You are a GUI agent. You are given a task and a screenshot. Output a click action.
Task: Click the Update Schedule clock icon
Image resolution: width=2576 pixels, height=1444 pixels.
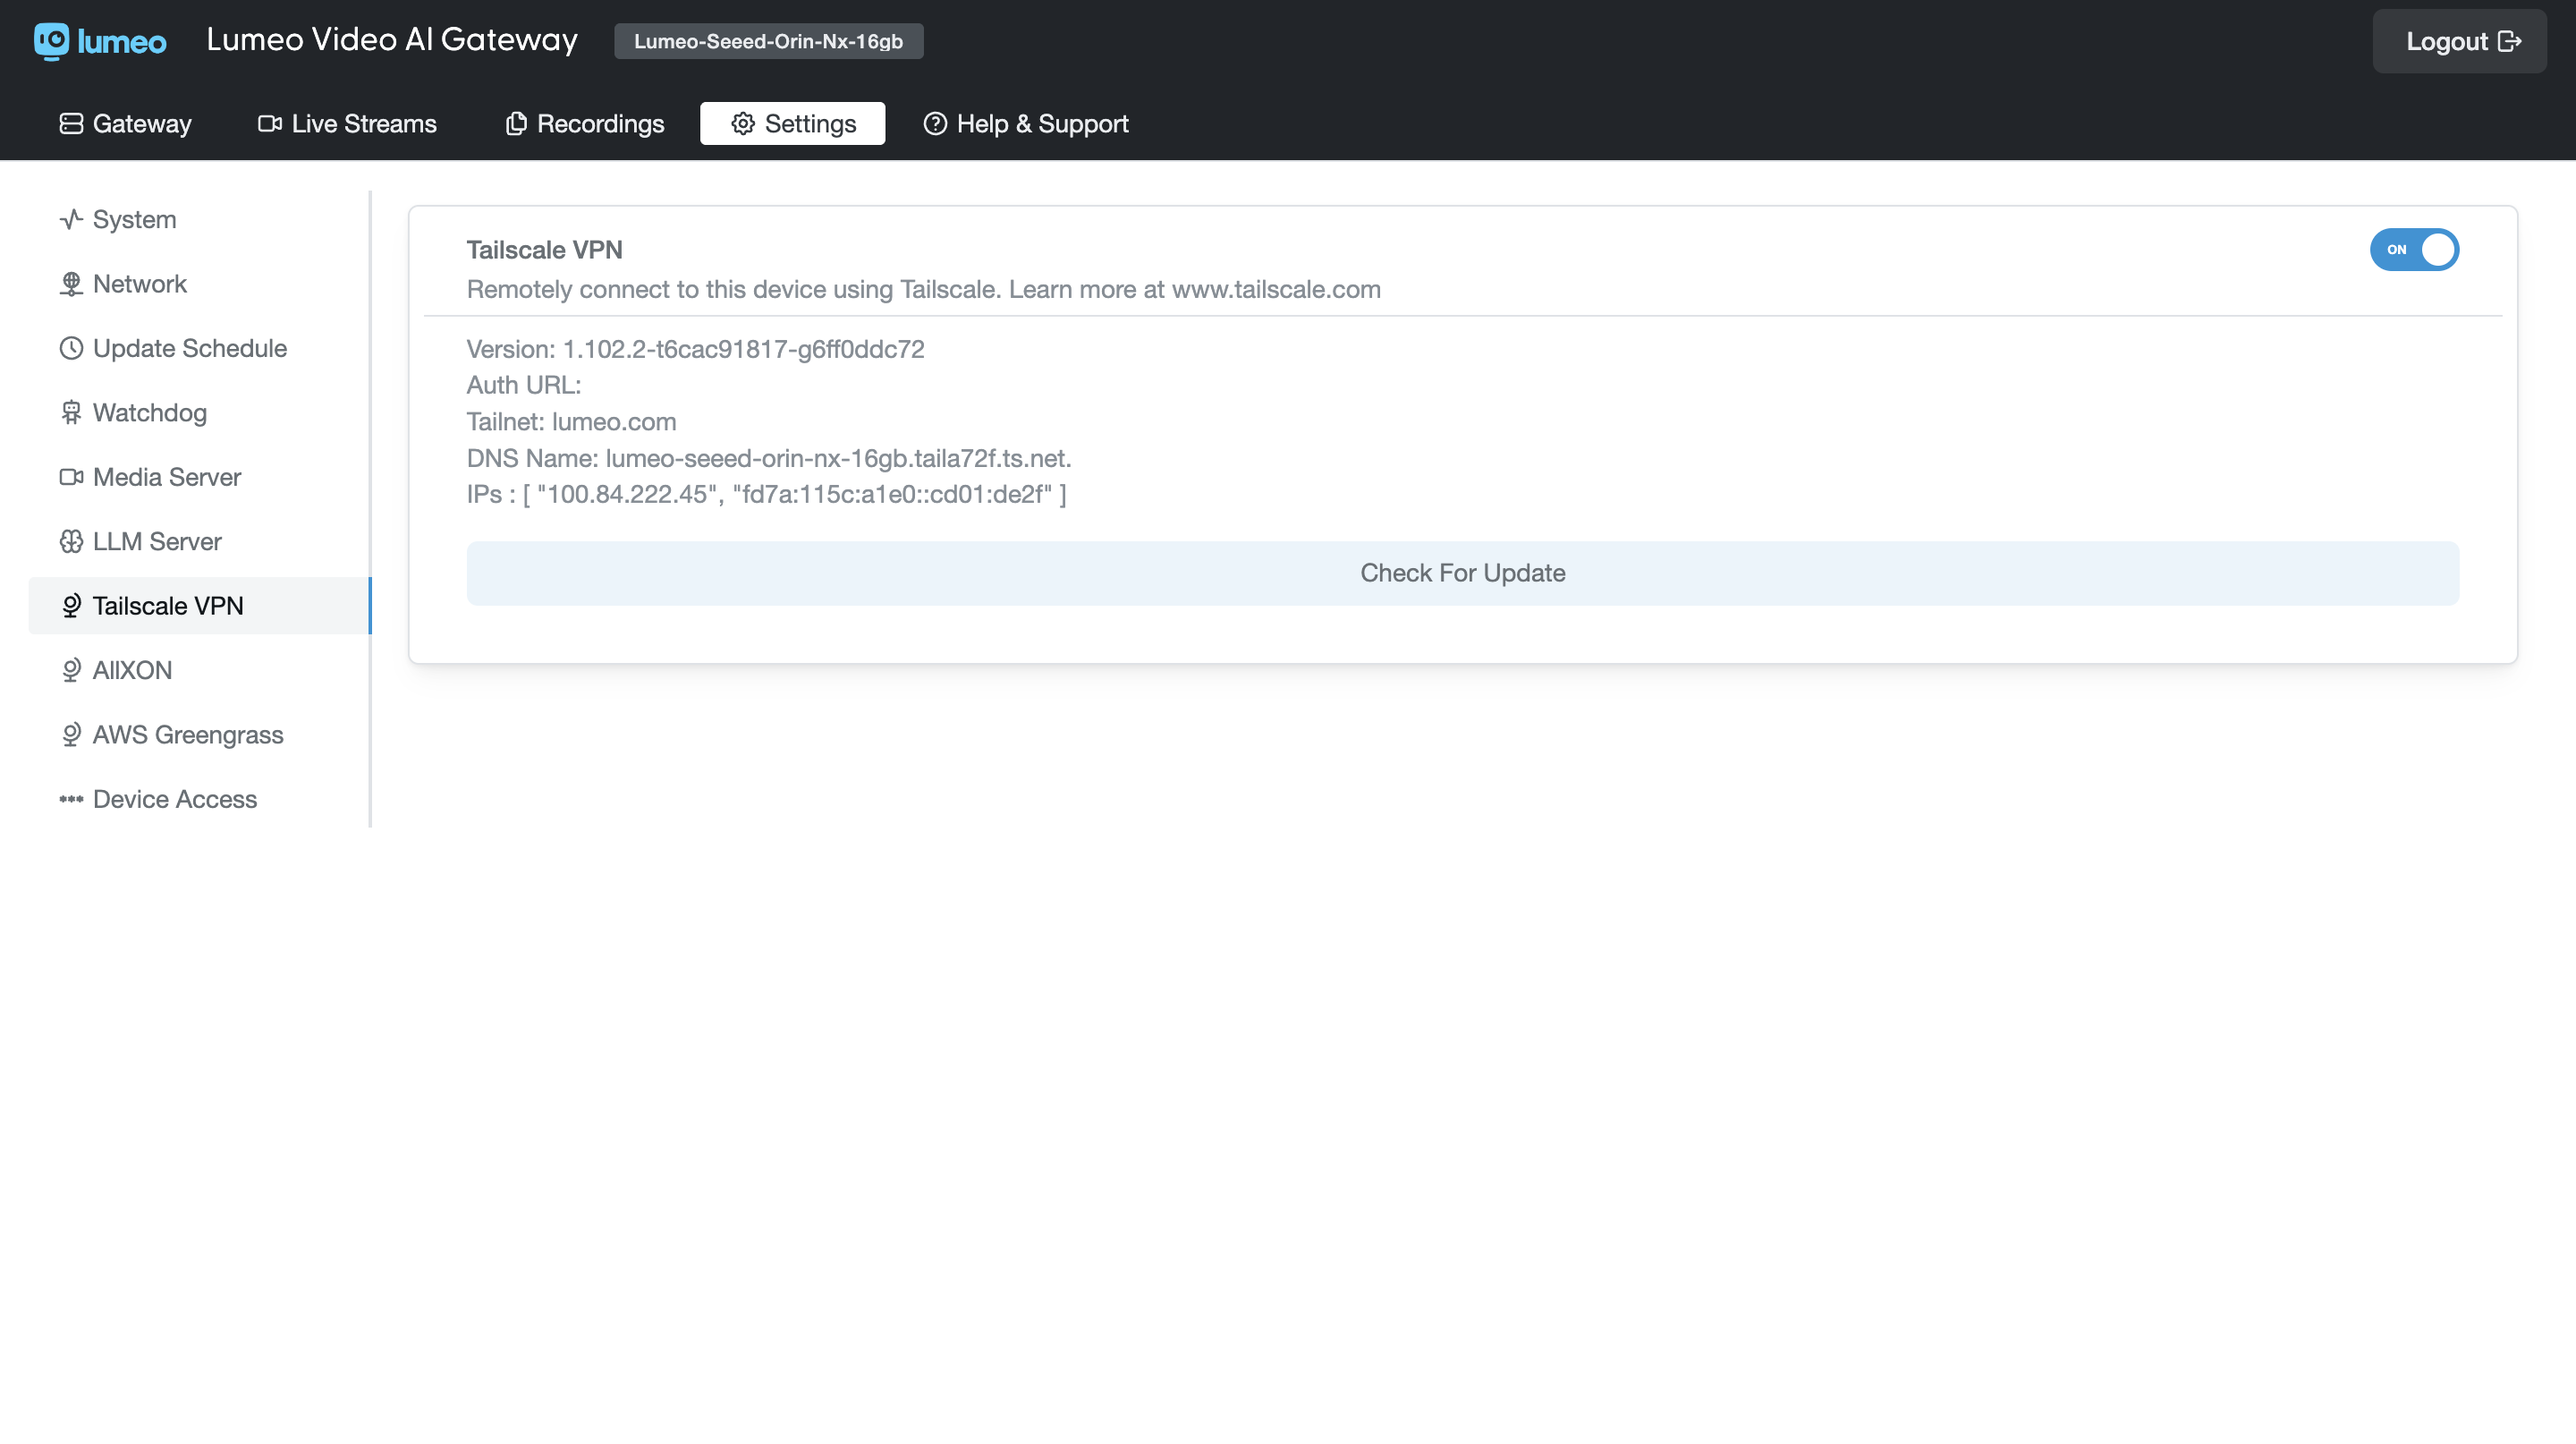tap(71, 348)
